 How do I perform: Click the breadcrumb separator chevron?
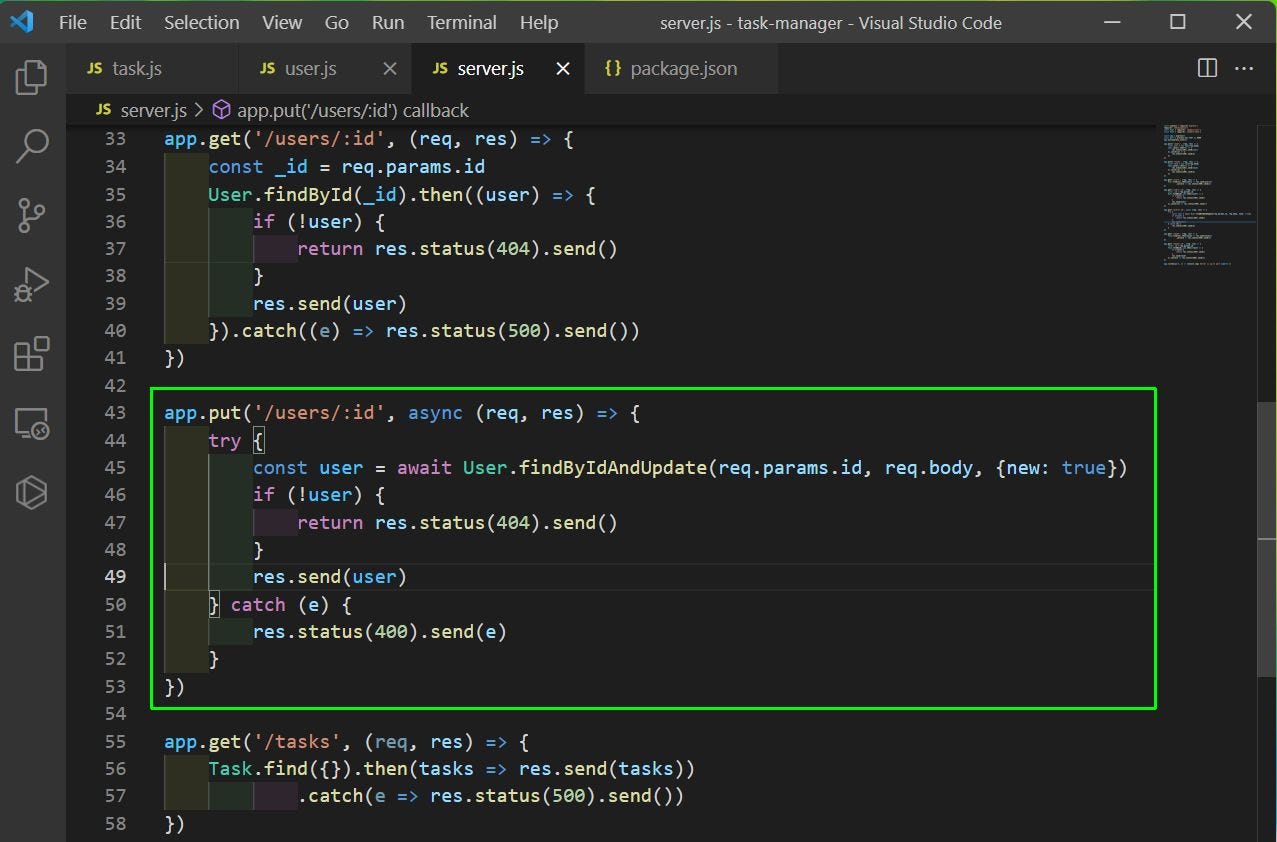(198, 110)
